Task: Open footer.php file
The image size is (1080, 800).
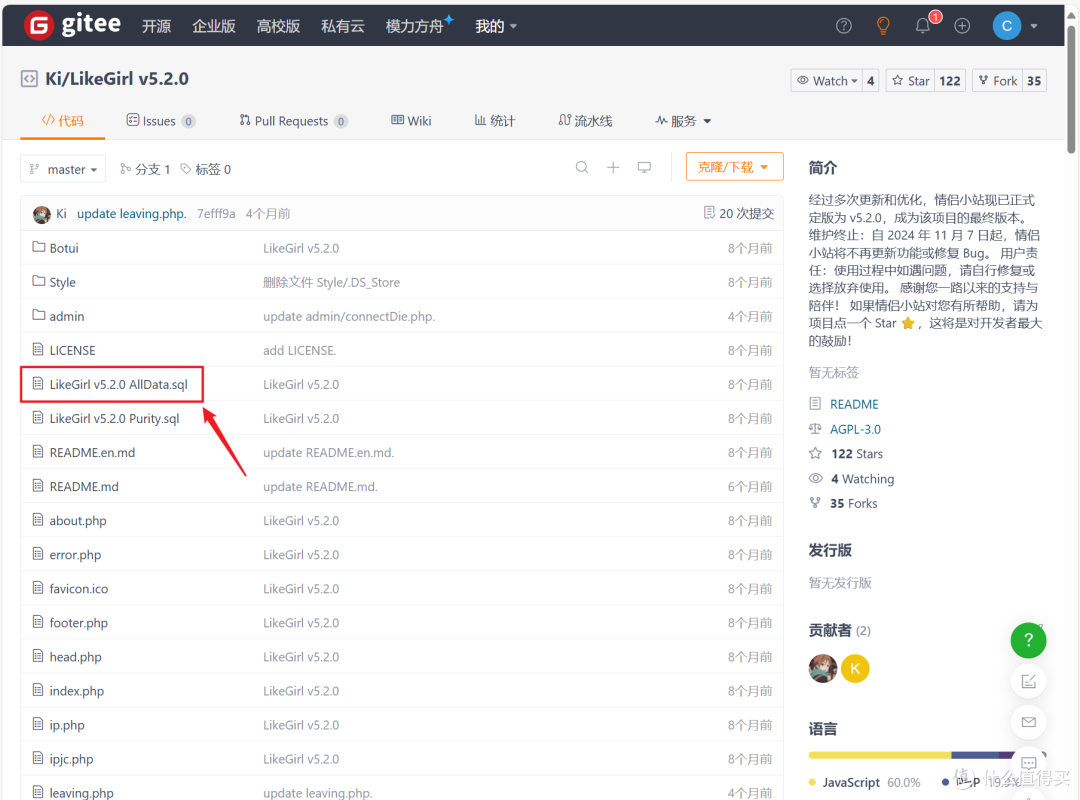Action: 79,623
